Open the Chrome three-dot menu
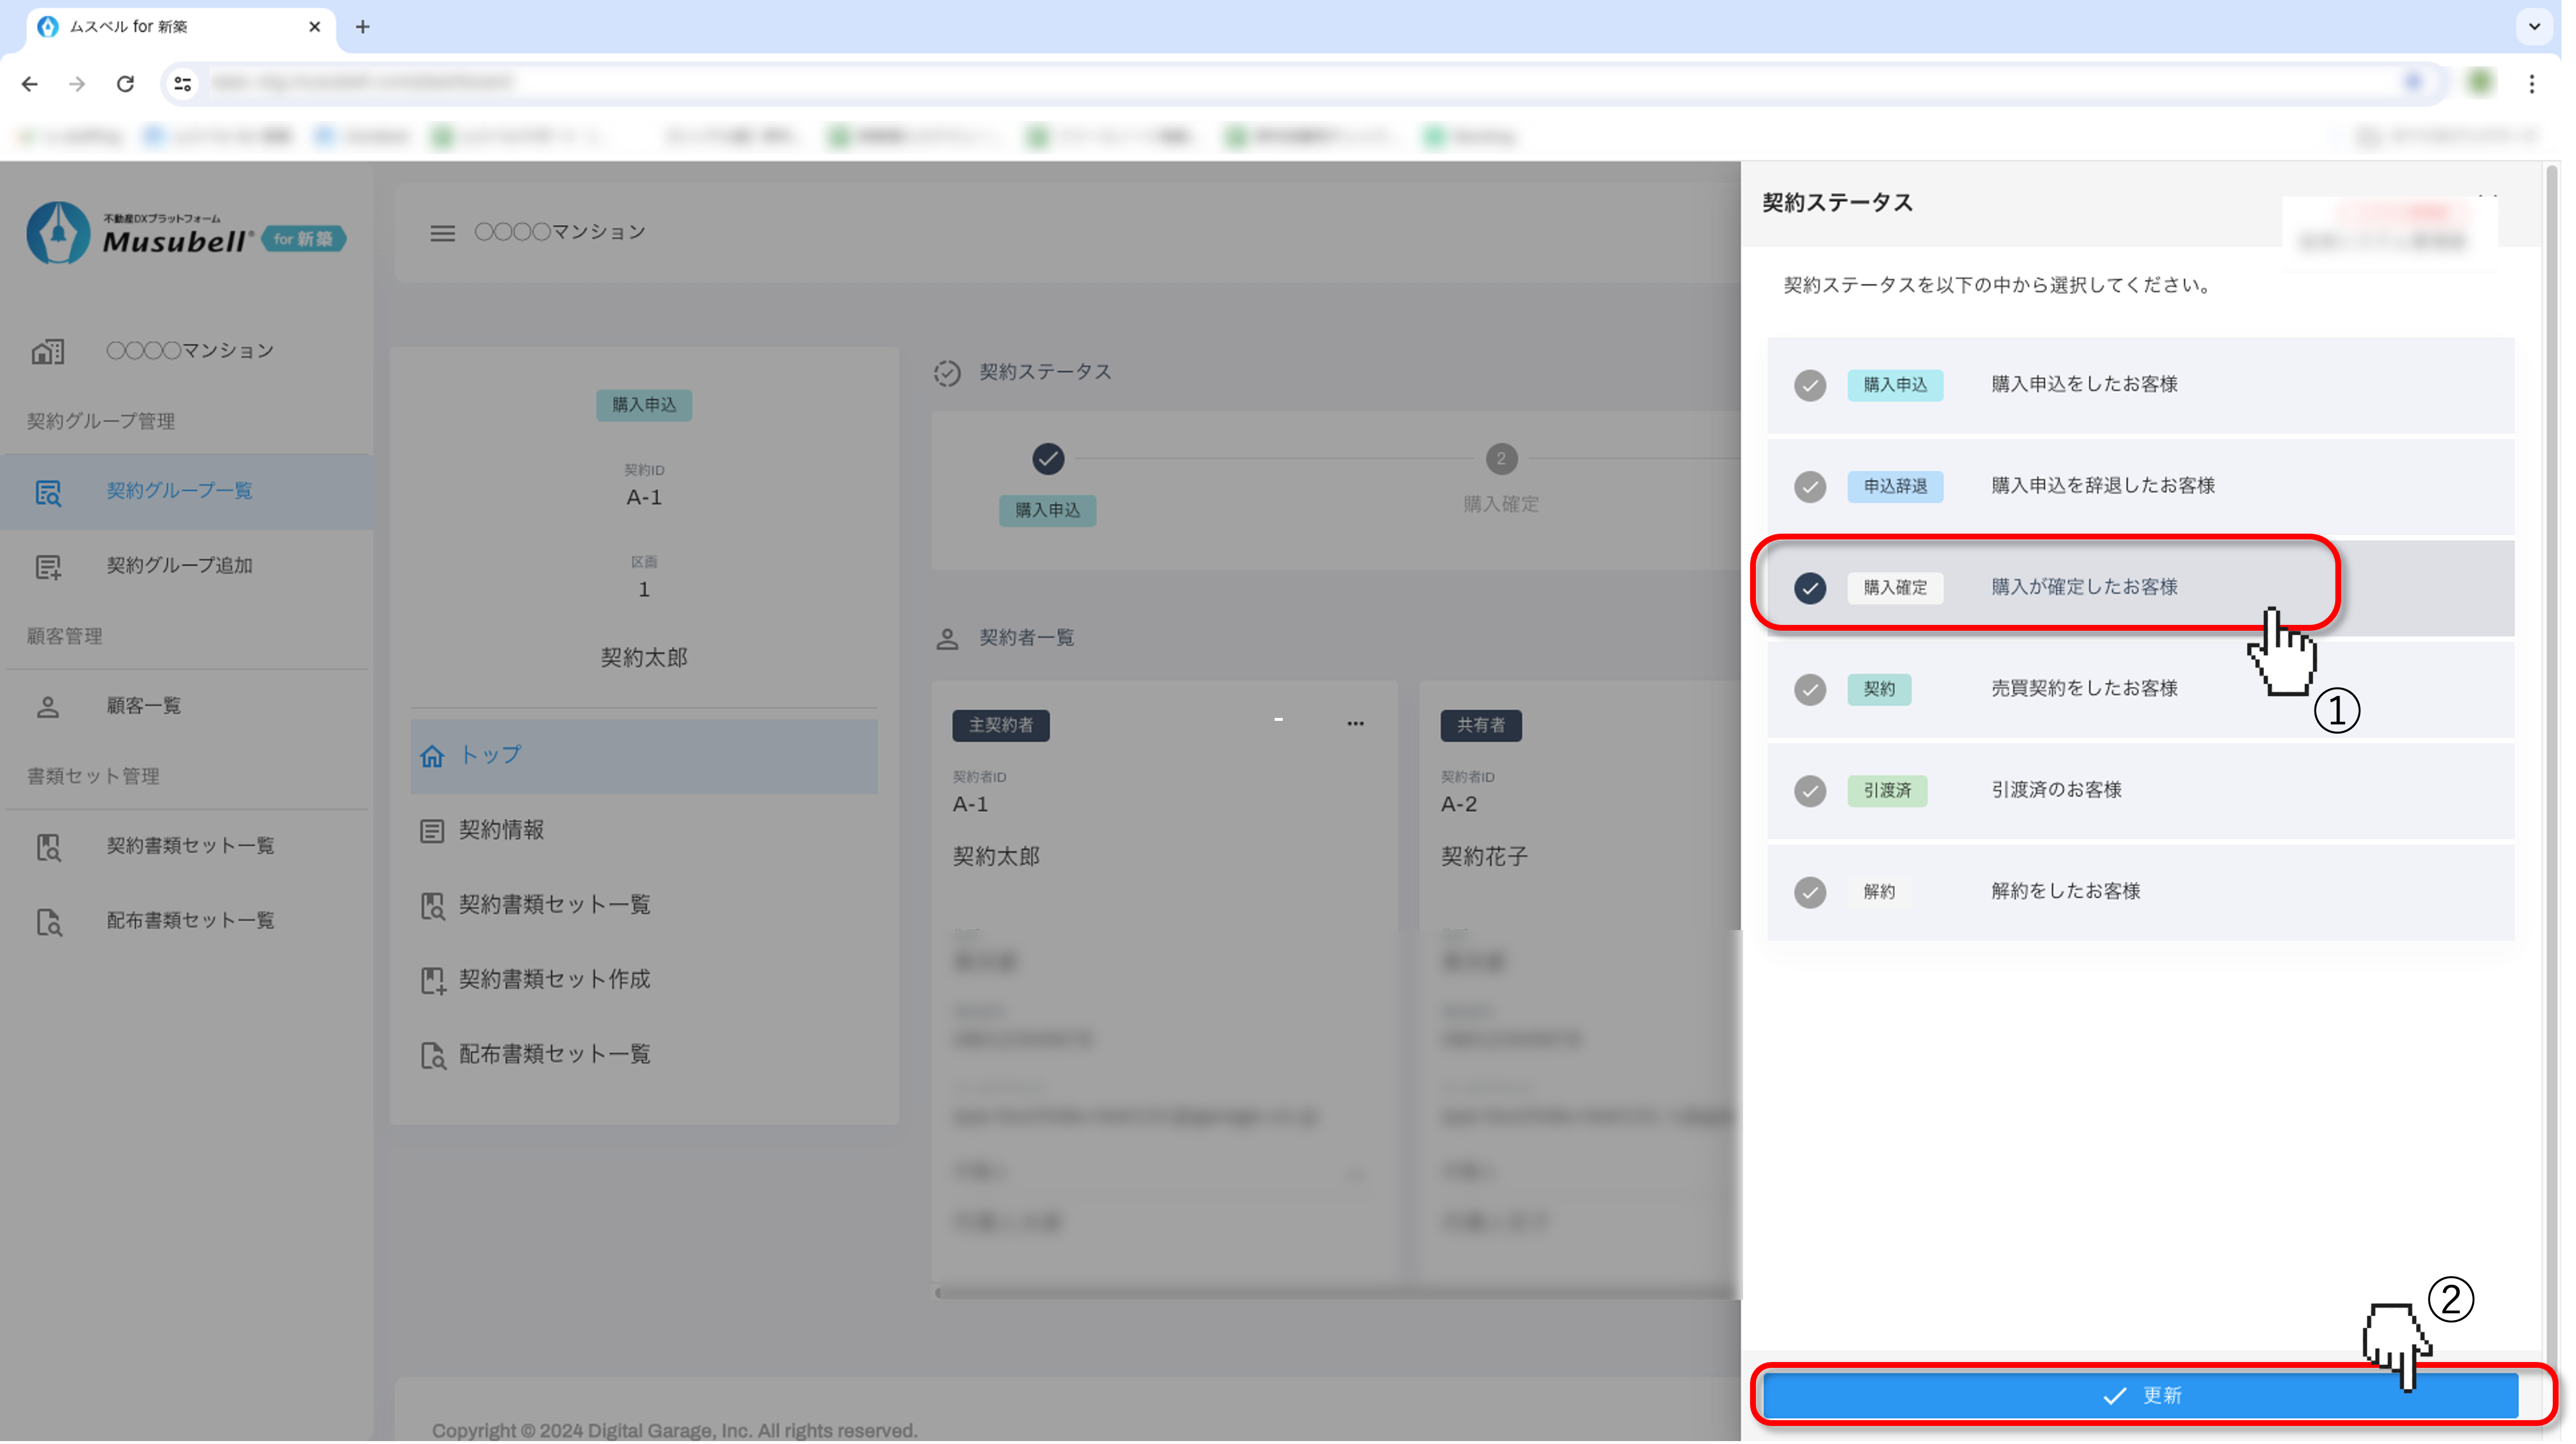The width and height of the screenshot is (2576, 1444). point(2531,84)
